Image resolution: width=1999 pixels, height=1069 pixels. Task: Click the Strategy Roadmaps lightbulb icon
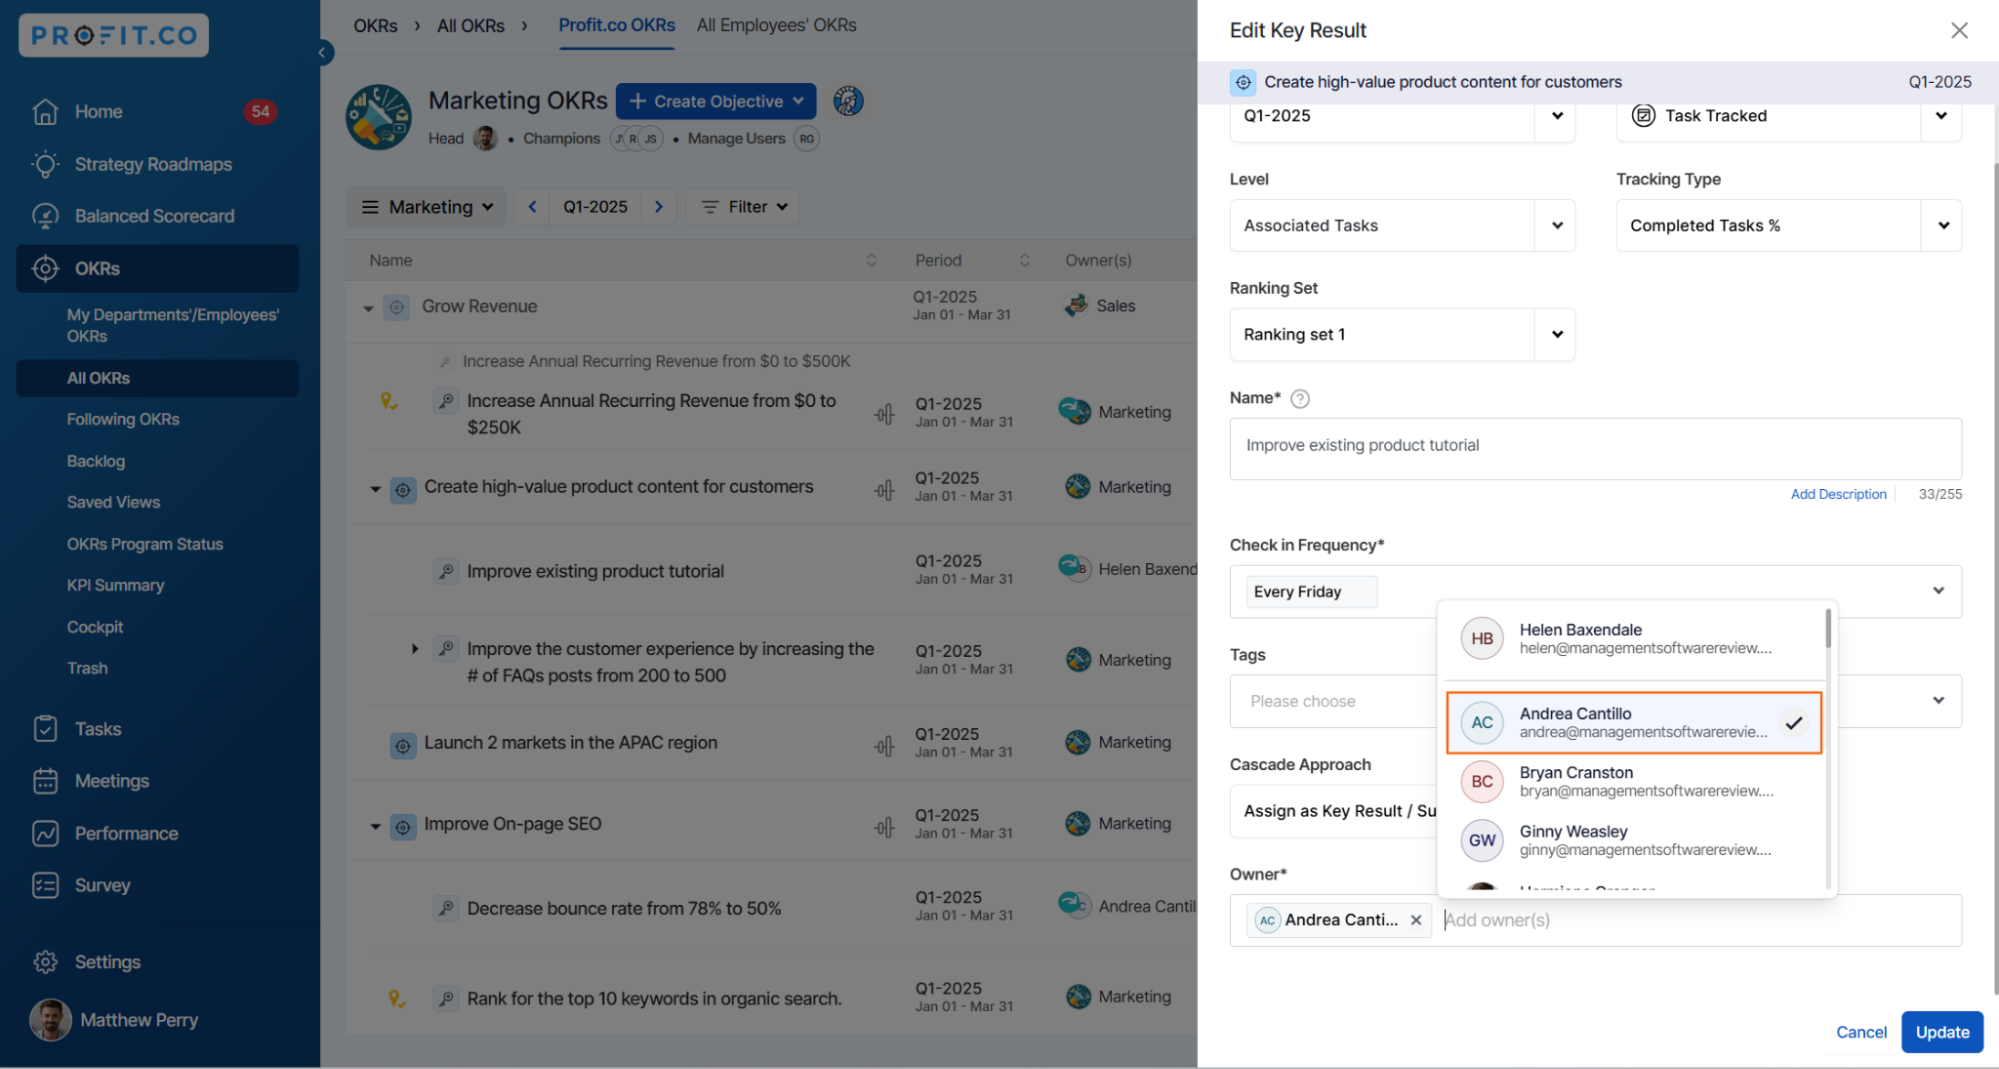coord(45,164)
